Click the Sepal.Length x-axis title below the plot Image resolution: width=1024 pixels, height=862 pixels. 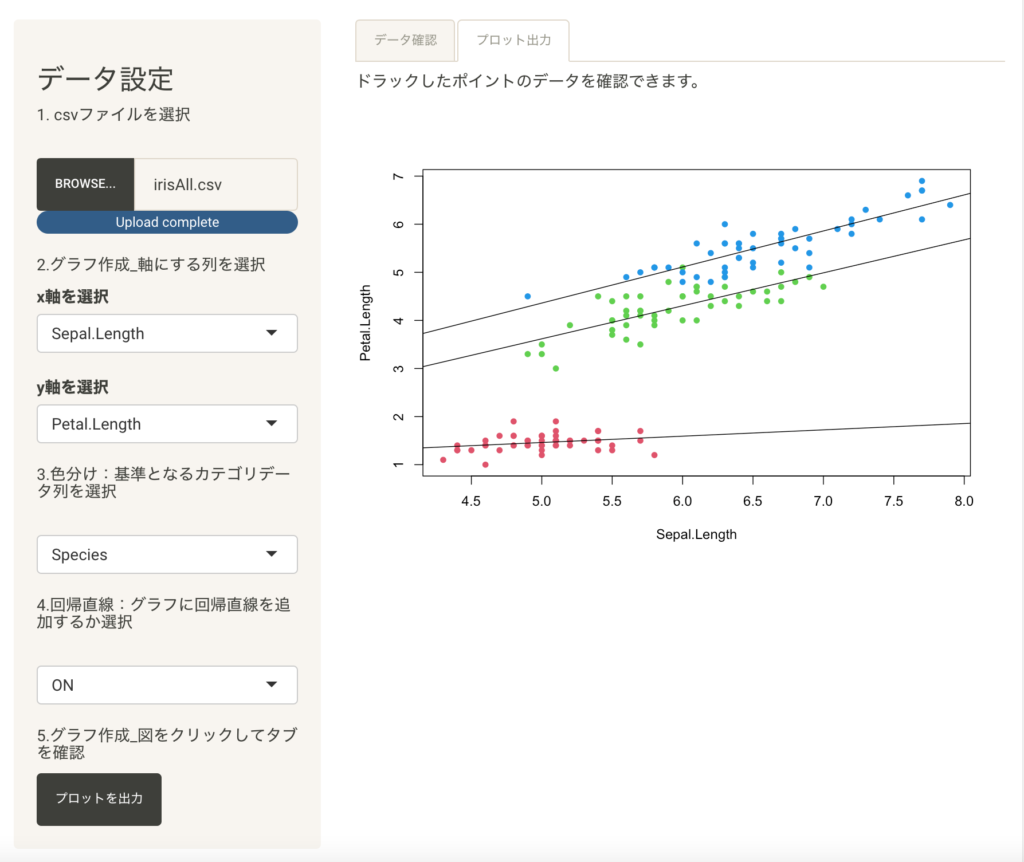[696, 534]
